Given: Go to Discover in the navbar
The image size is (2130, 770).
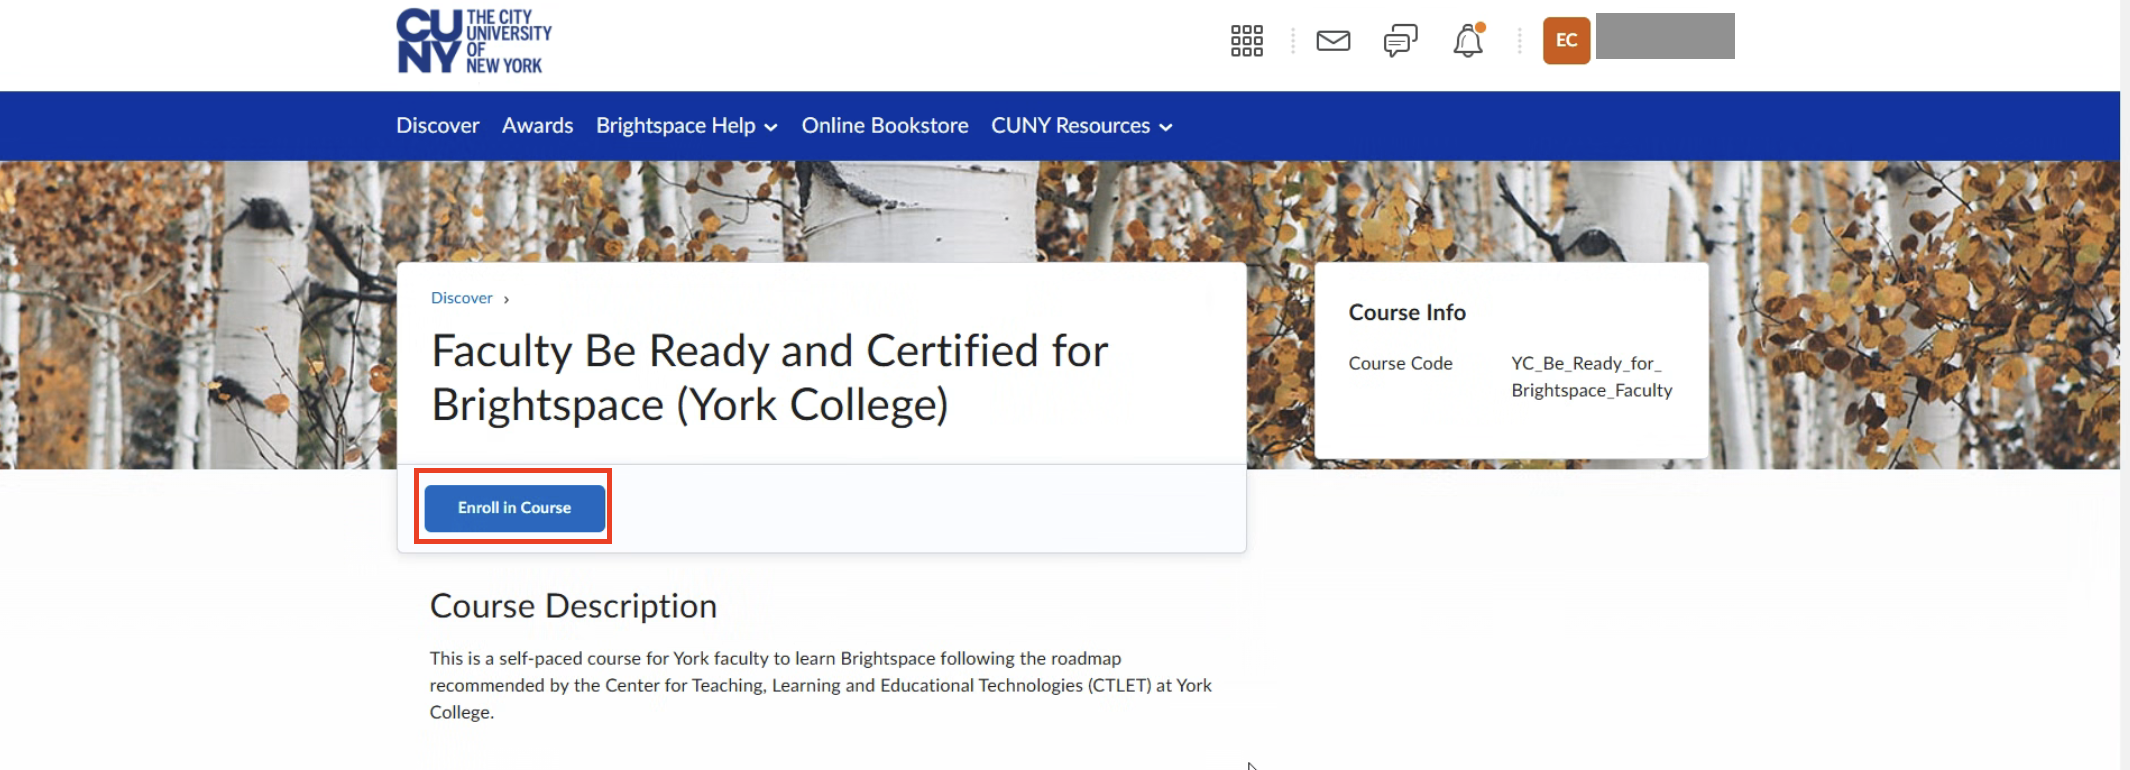Looking at the screenshot, I should click(x=437, y=126).
